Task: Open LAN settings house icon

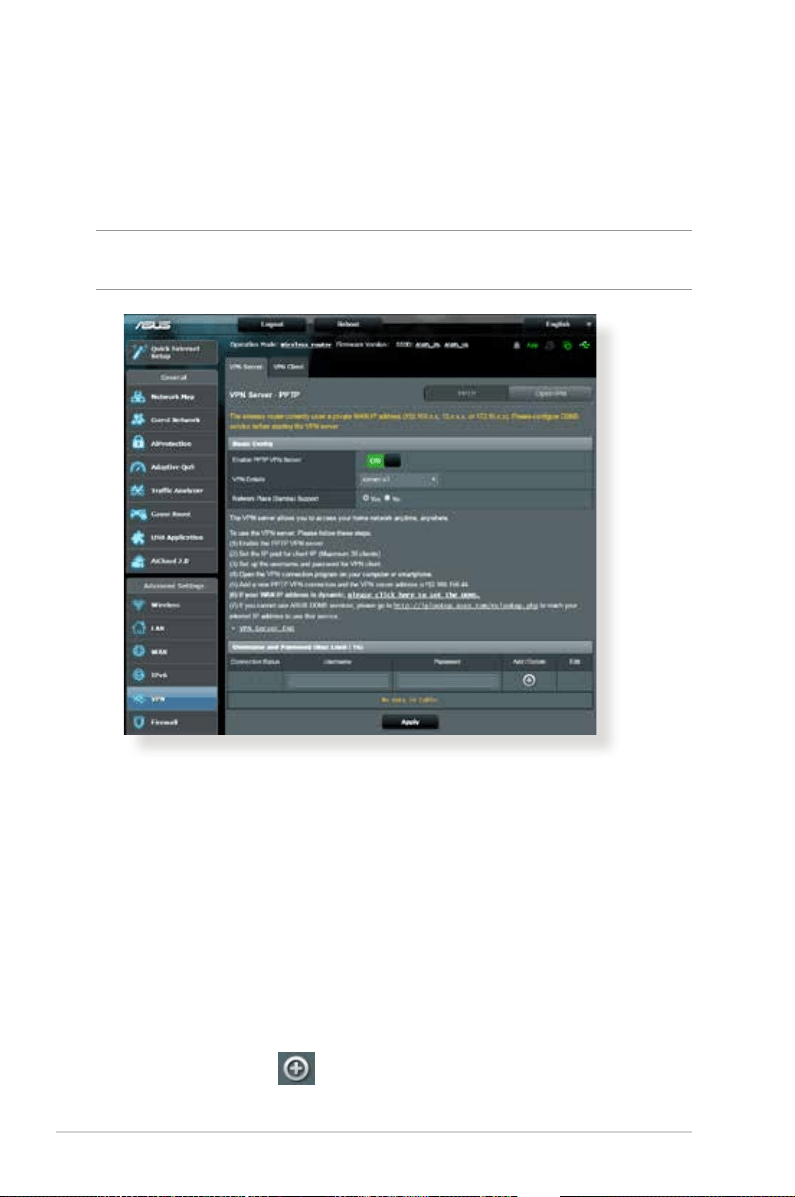Action: click(138, 628)
